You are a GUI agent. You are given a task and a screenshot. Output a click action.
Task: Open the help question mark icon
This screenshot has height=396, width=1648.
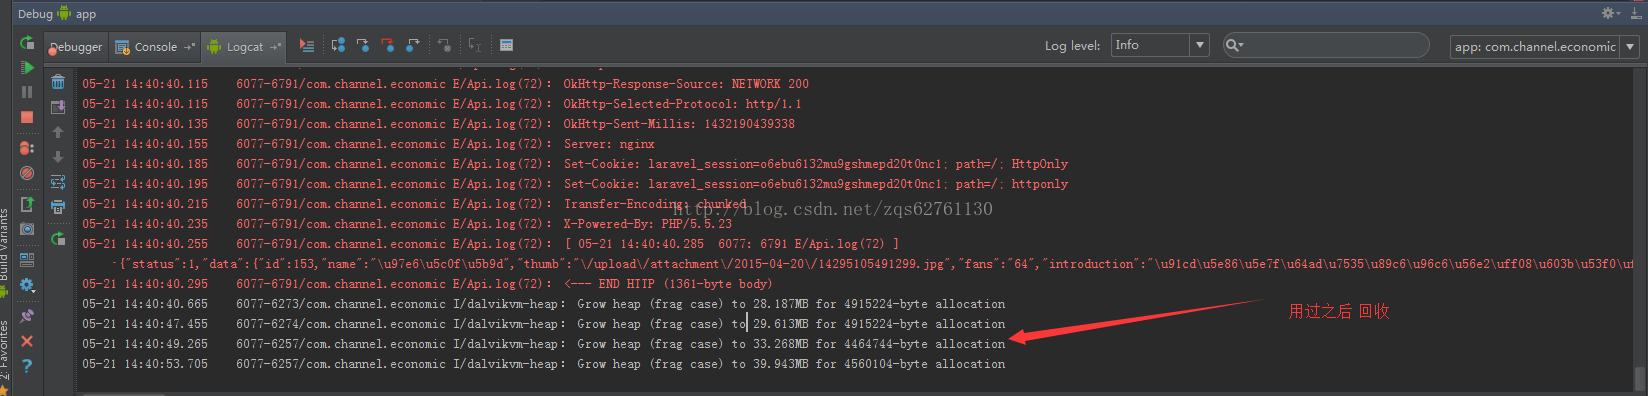(x=27, y=366)
